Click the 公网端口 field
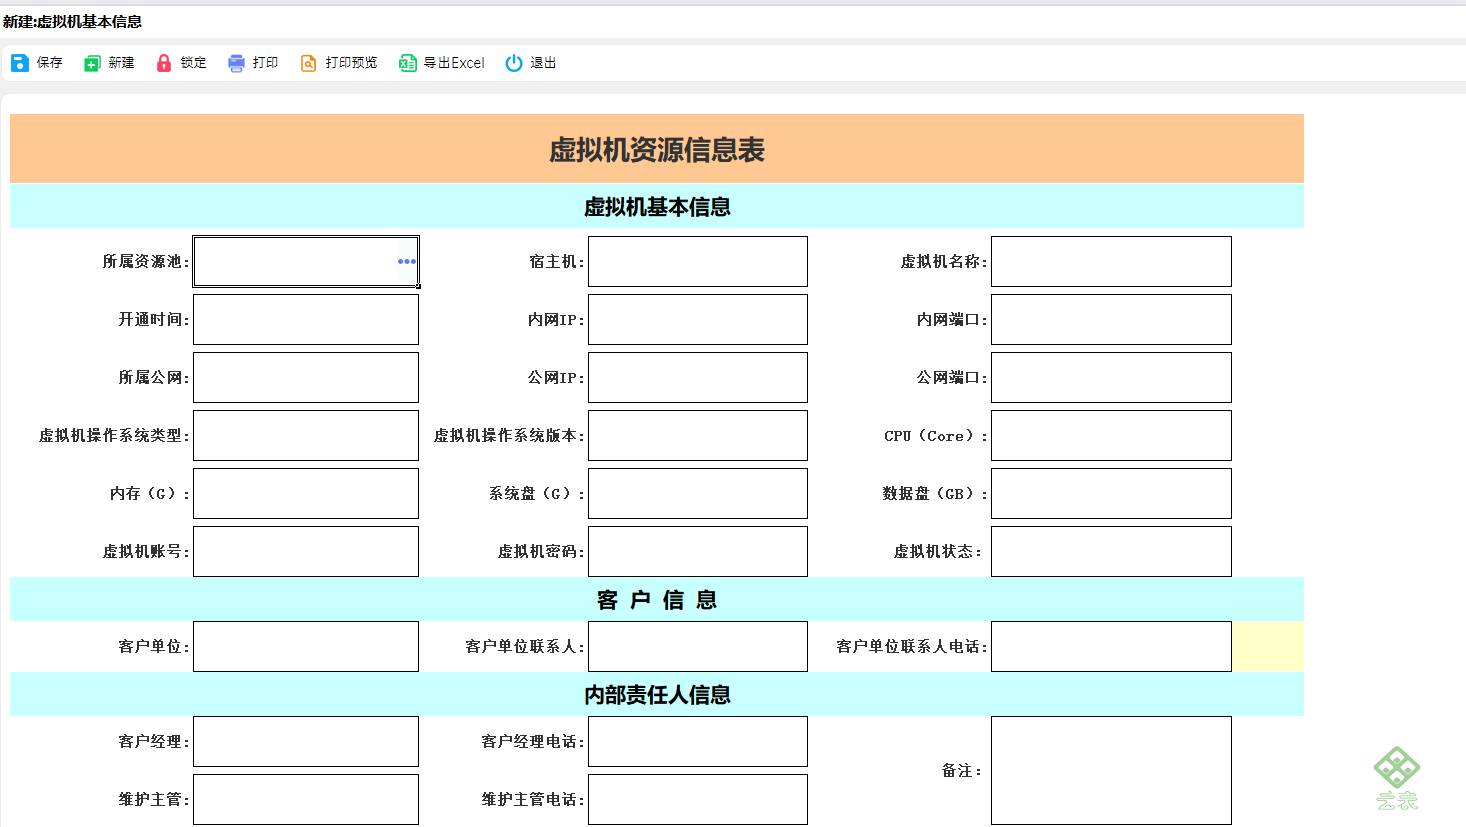The image size is (1466, 827). pyautogui.click(x=1111, y=377)
